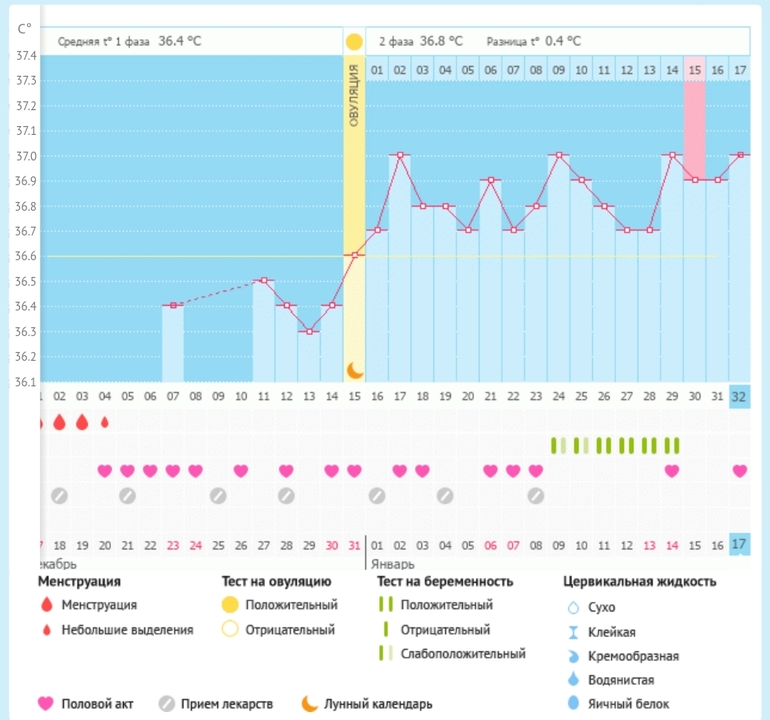The width and height of the screenshot is (770, 720).
Task: Select the pink highlighted day 15 column header
Action: [x=694, y=69]
